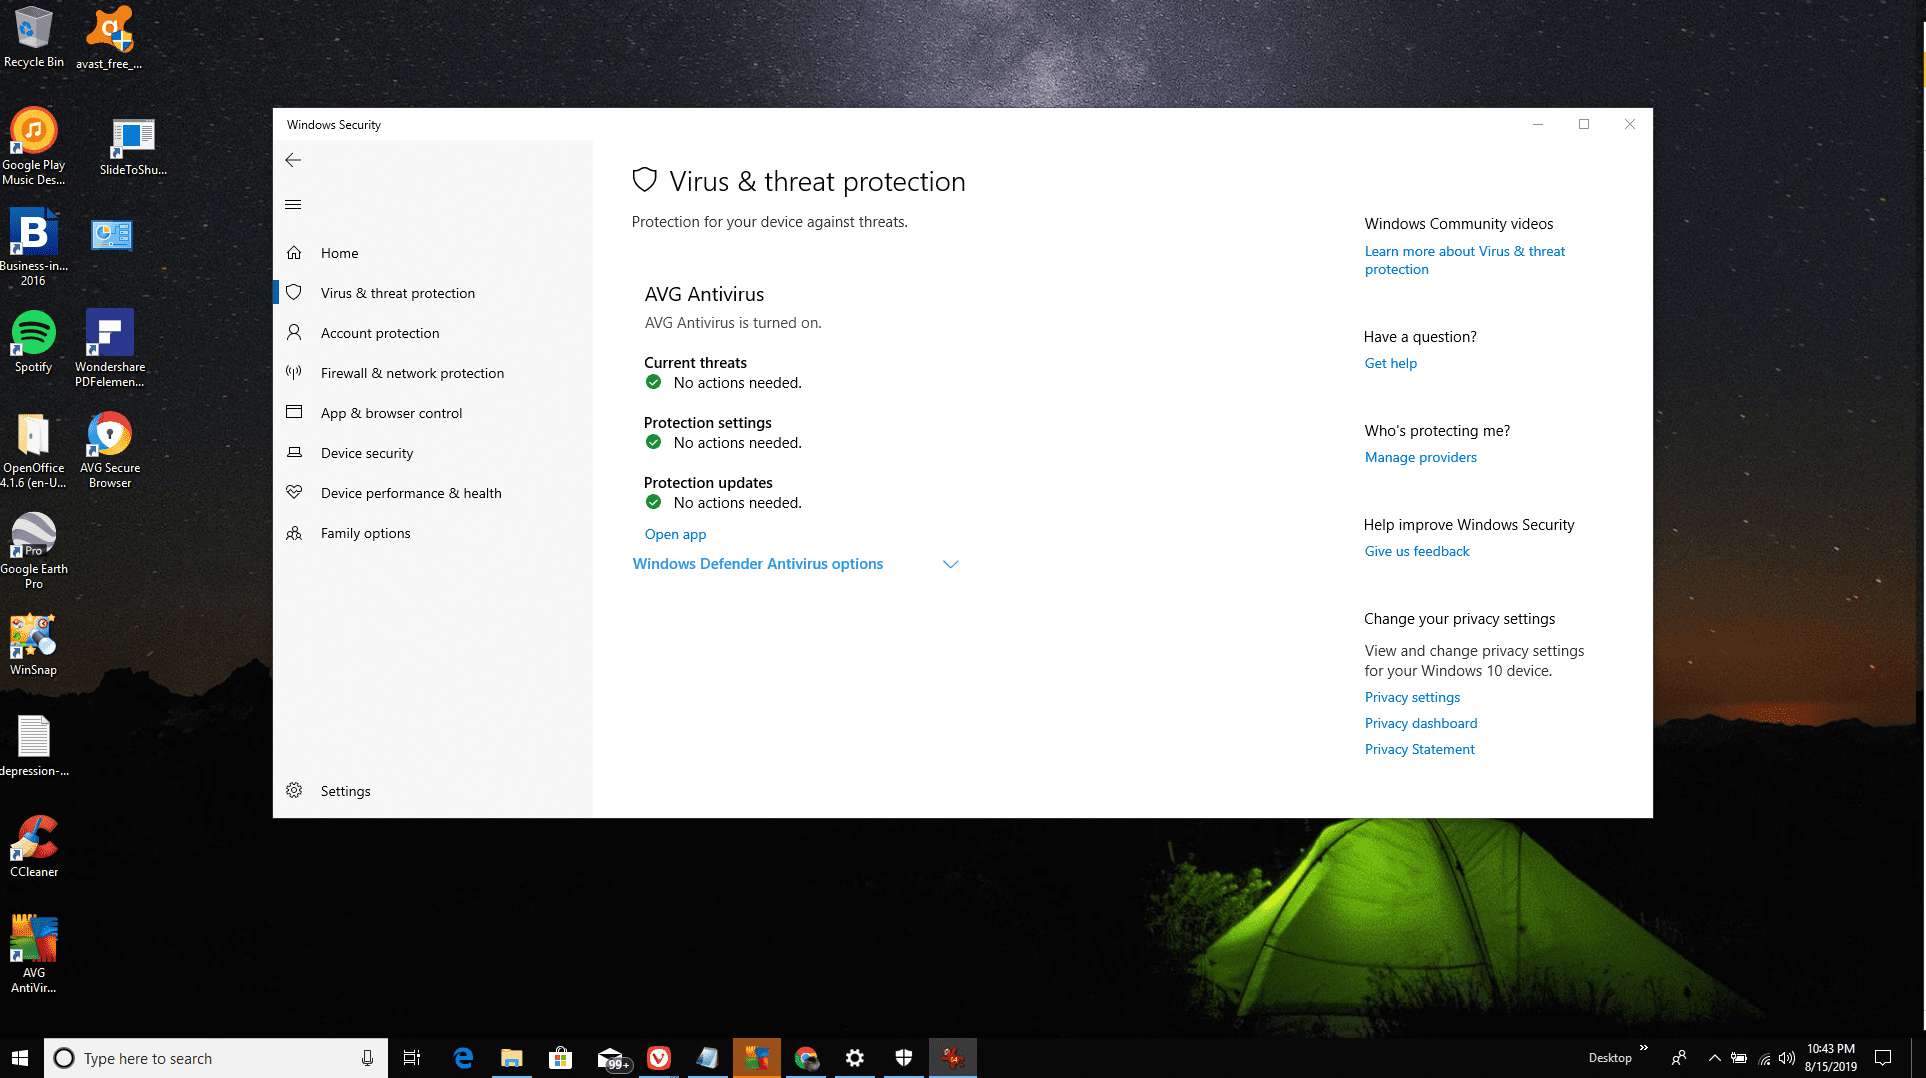The height and width of the screenshot is (1078, 1926).
Task: Click the Protection settings heading
Action: (x=707, y=423)
